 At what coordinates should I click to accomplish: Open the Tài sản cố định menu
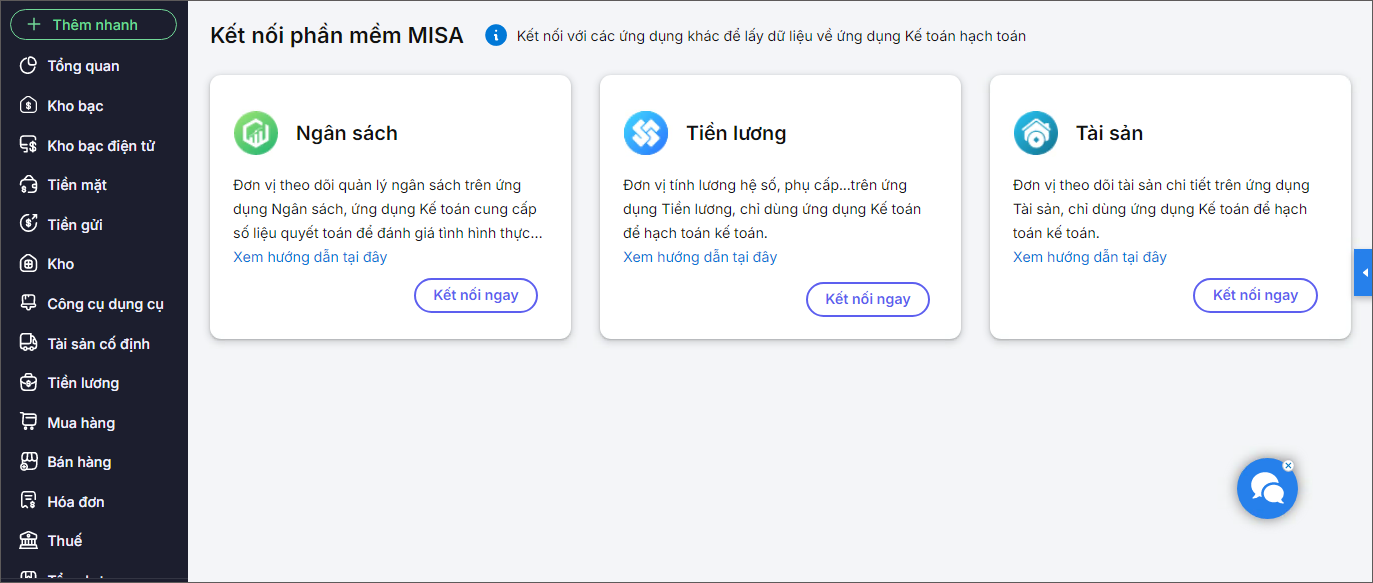pos(98,344)
